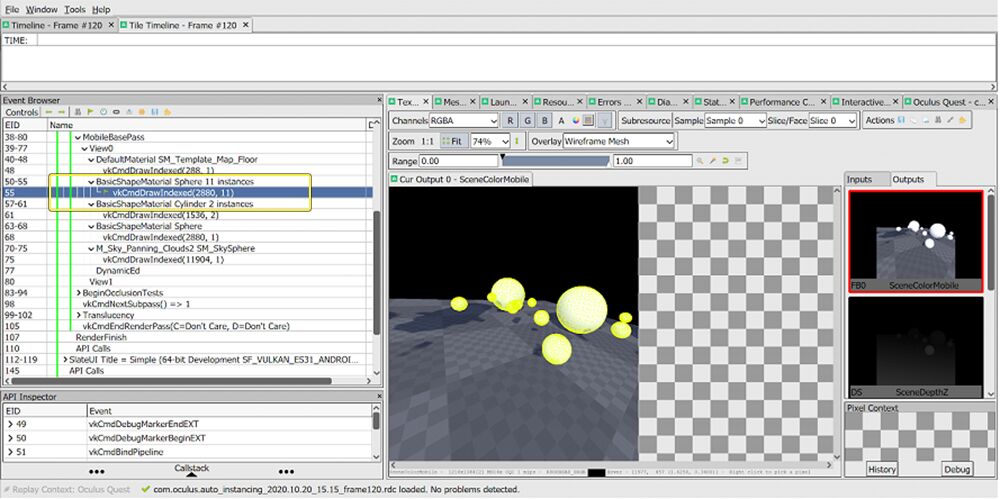Toggle the G green channel button

528,121
